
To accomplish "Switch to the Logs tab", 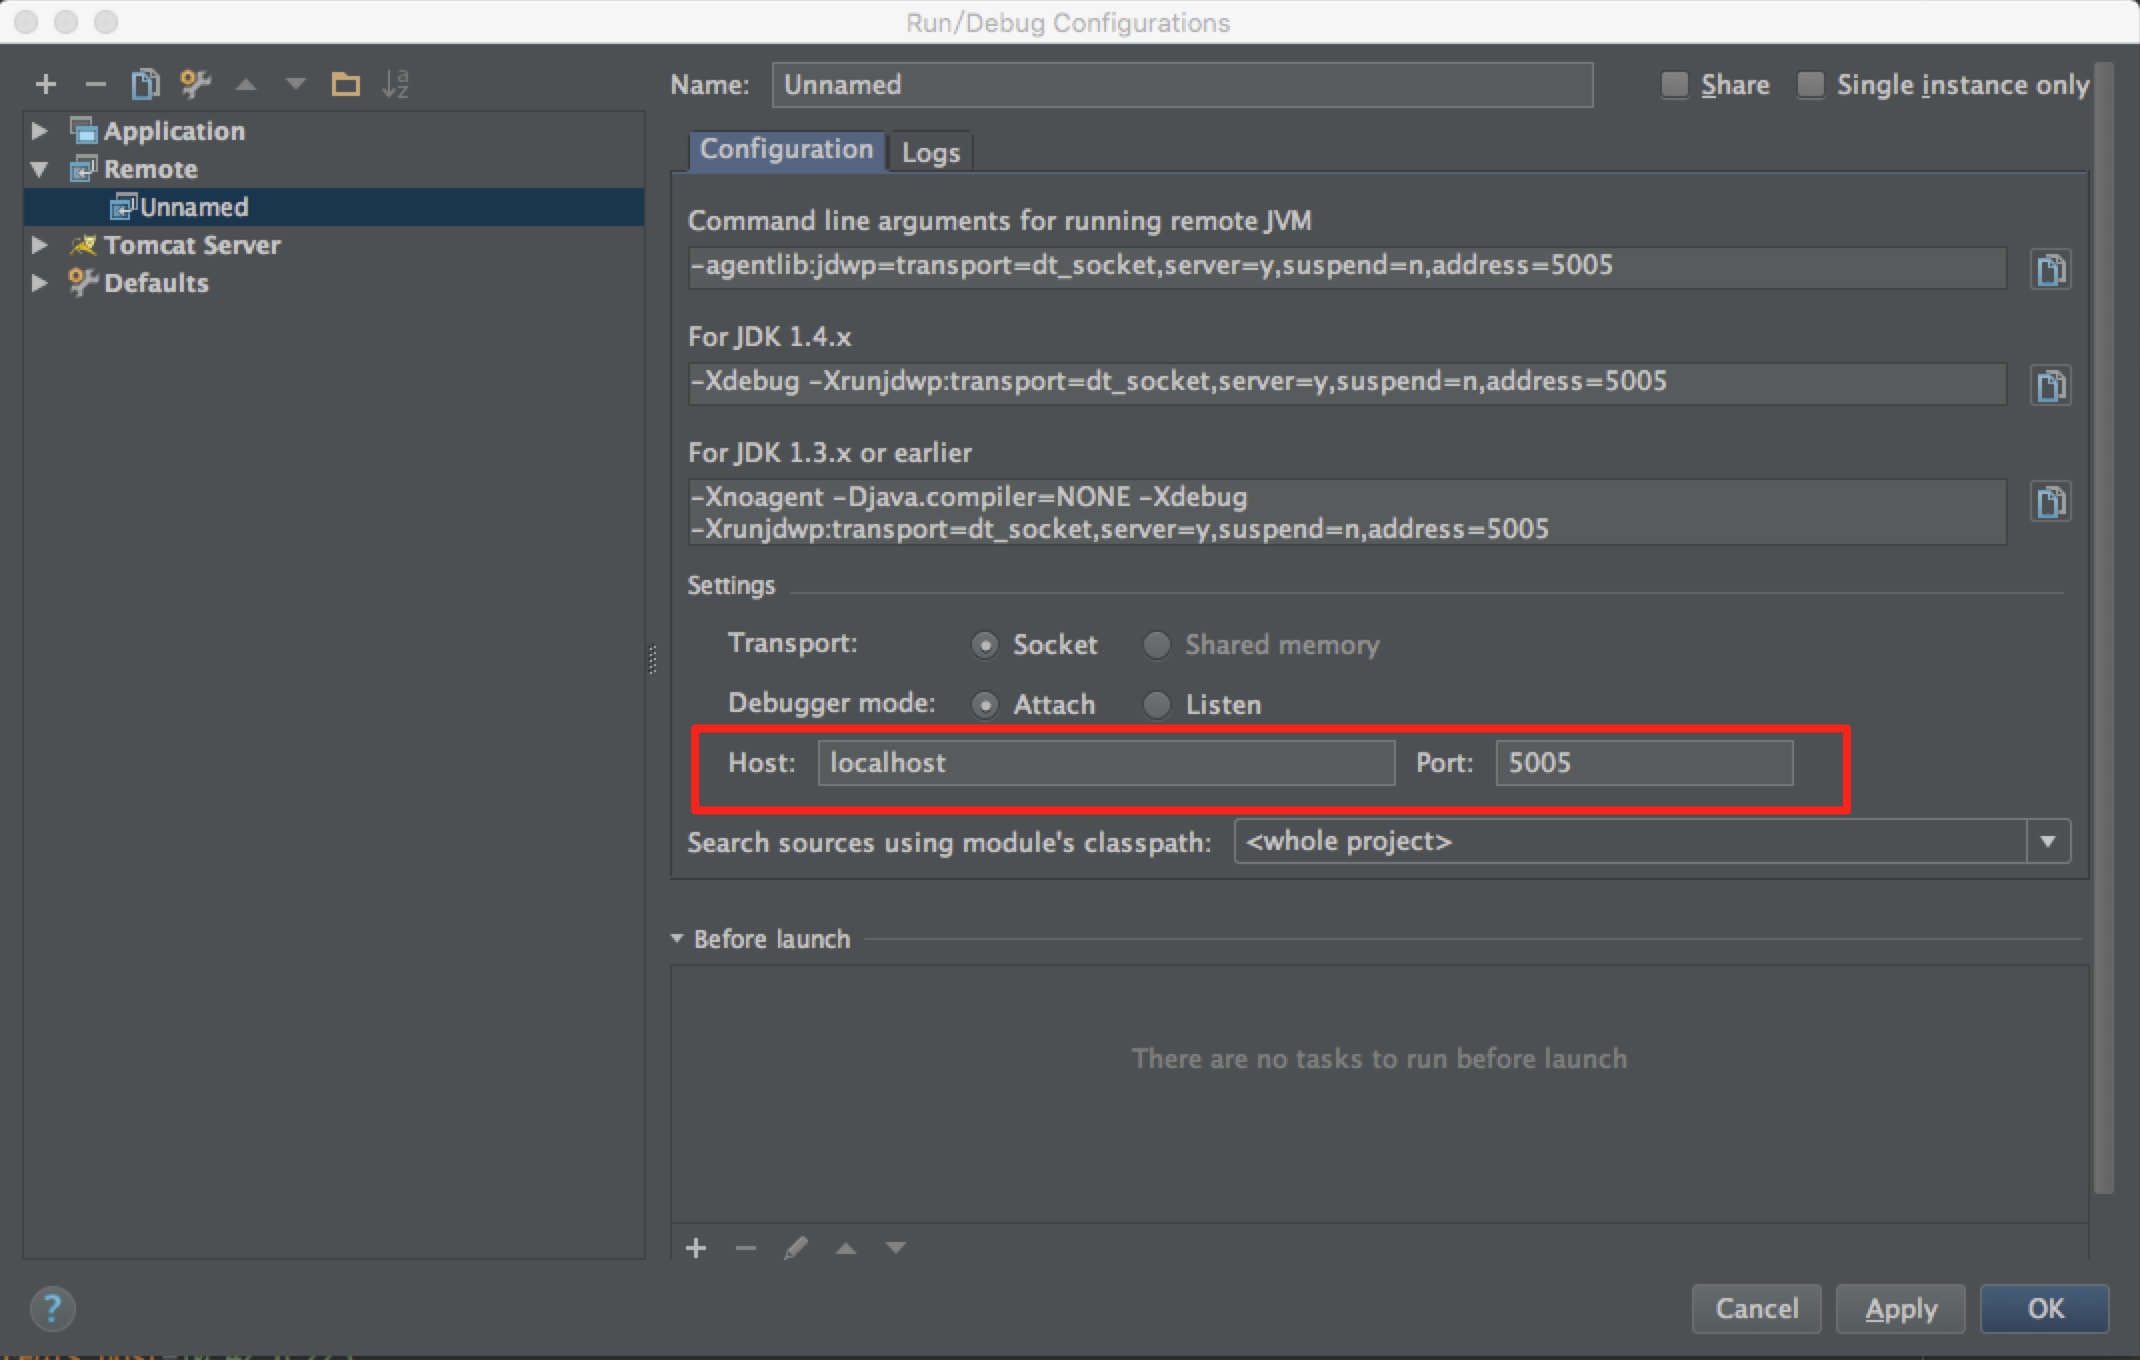I will (930, 151).
